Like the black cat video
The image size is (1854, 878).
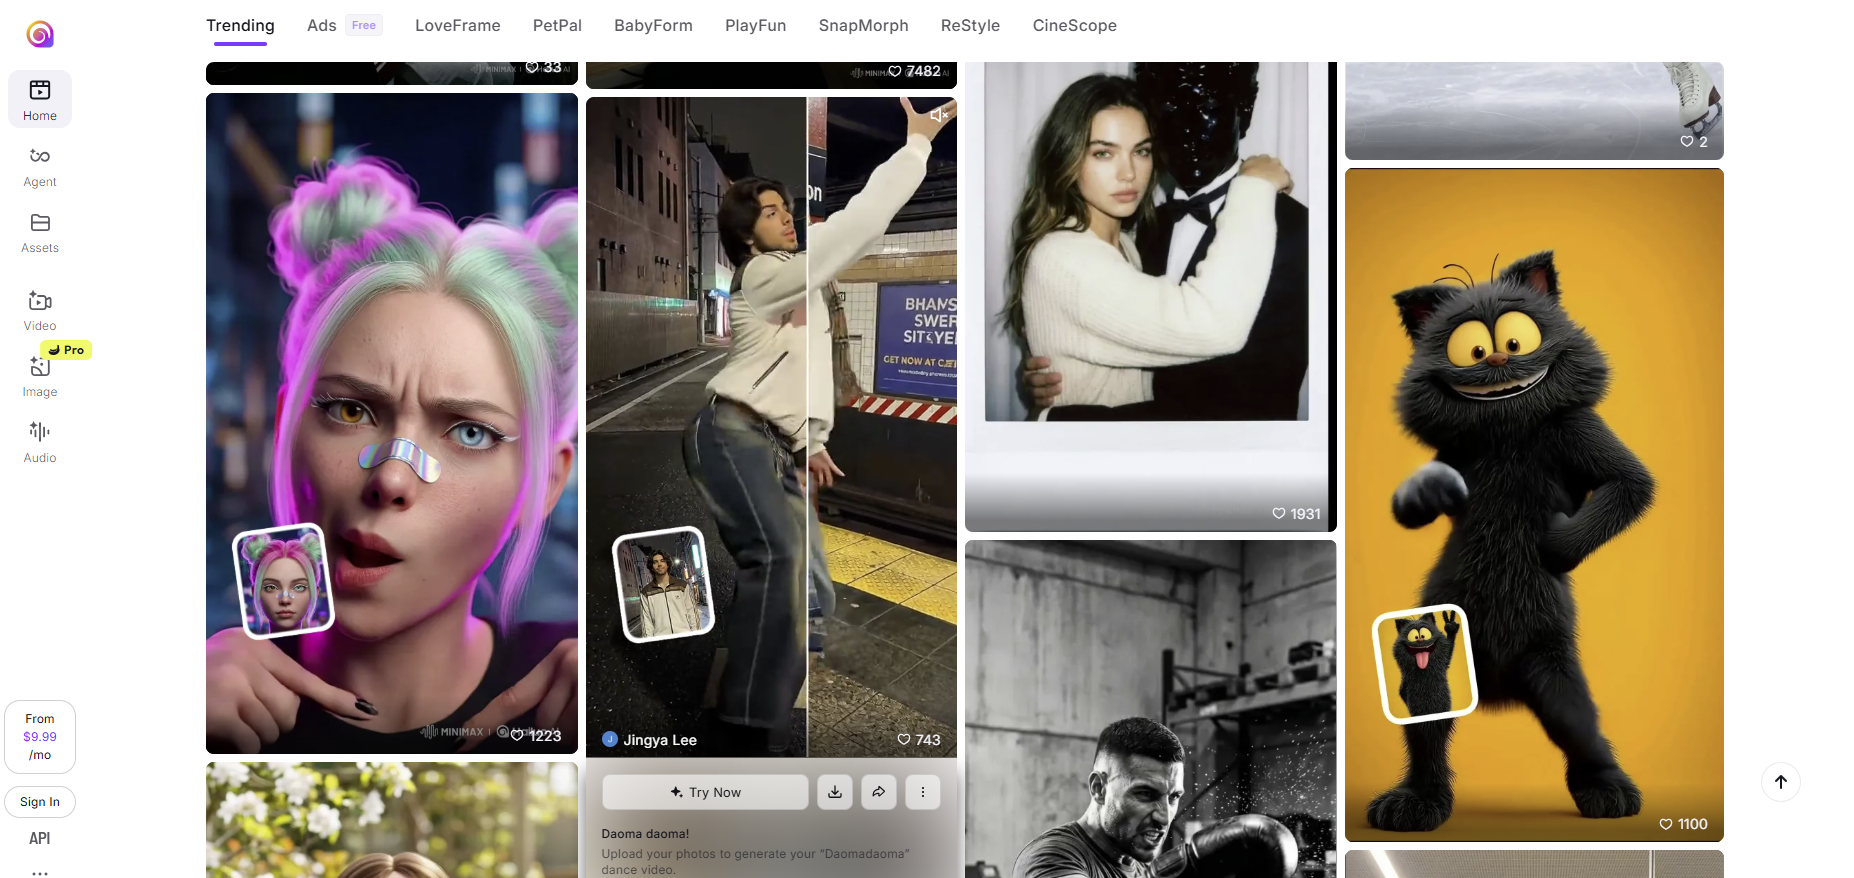tap(1666, 824)
